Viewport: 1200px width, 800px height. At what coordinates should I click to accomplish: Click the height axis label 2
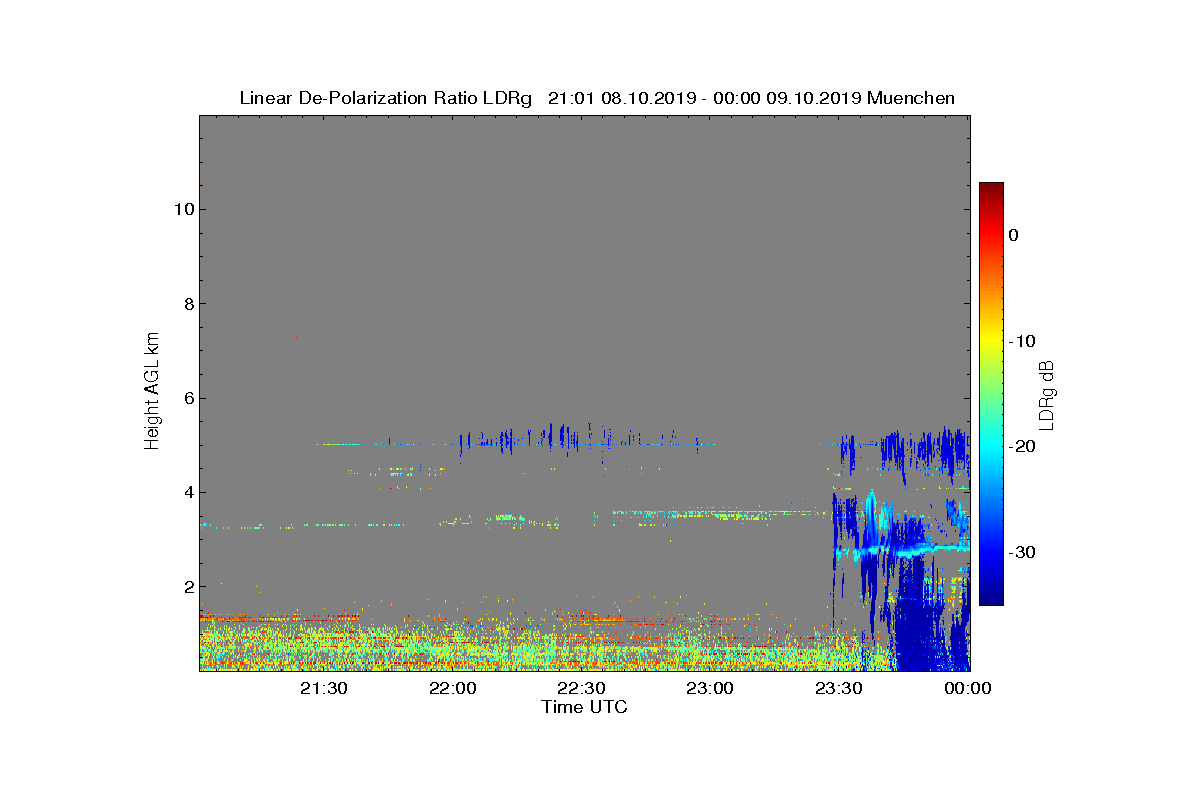(187, 586)
